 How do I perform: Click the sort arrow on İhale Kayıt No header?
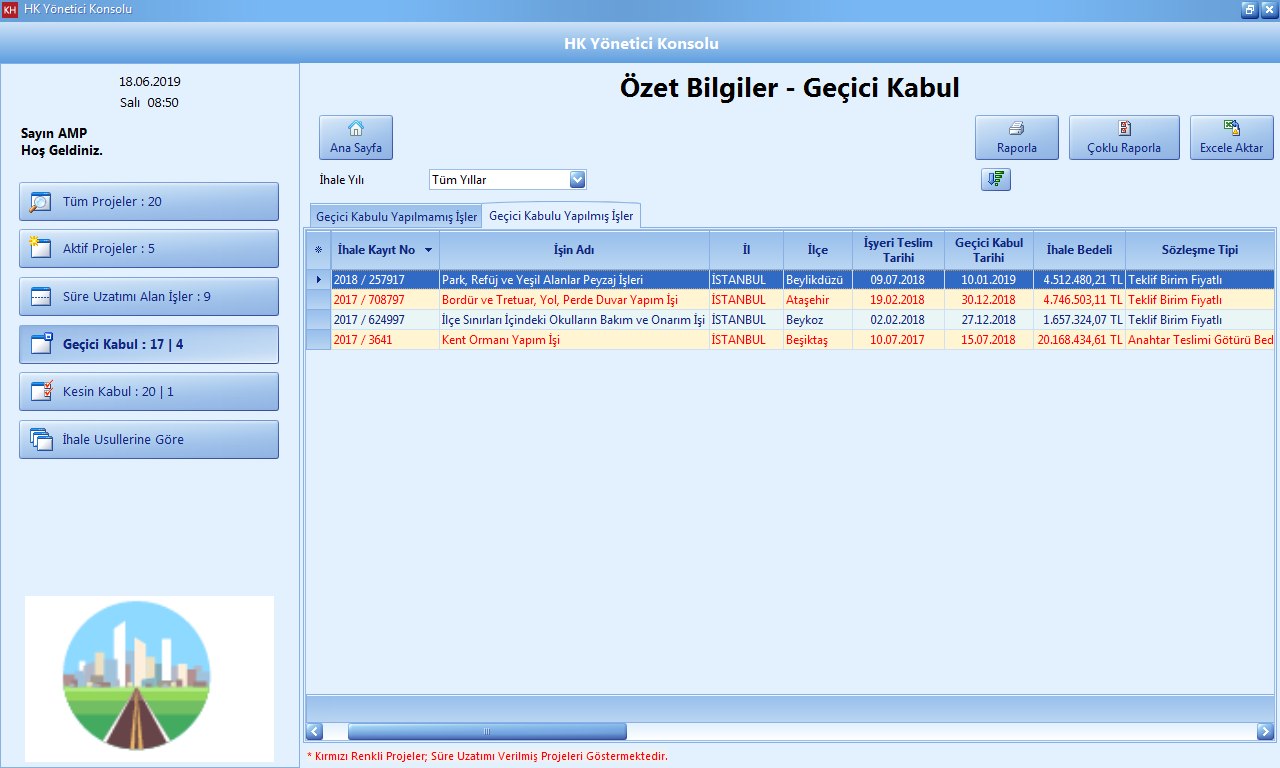[428, 249]
